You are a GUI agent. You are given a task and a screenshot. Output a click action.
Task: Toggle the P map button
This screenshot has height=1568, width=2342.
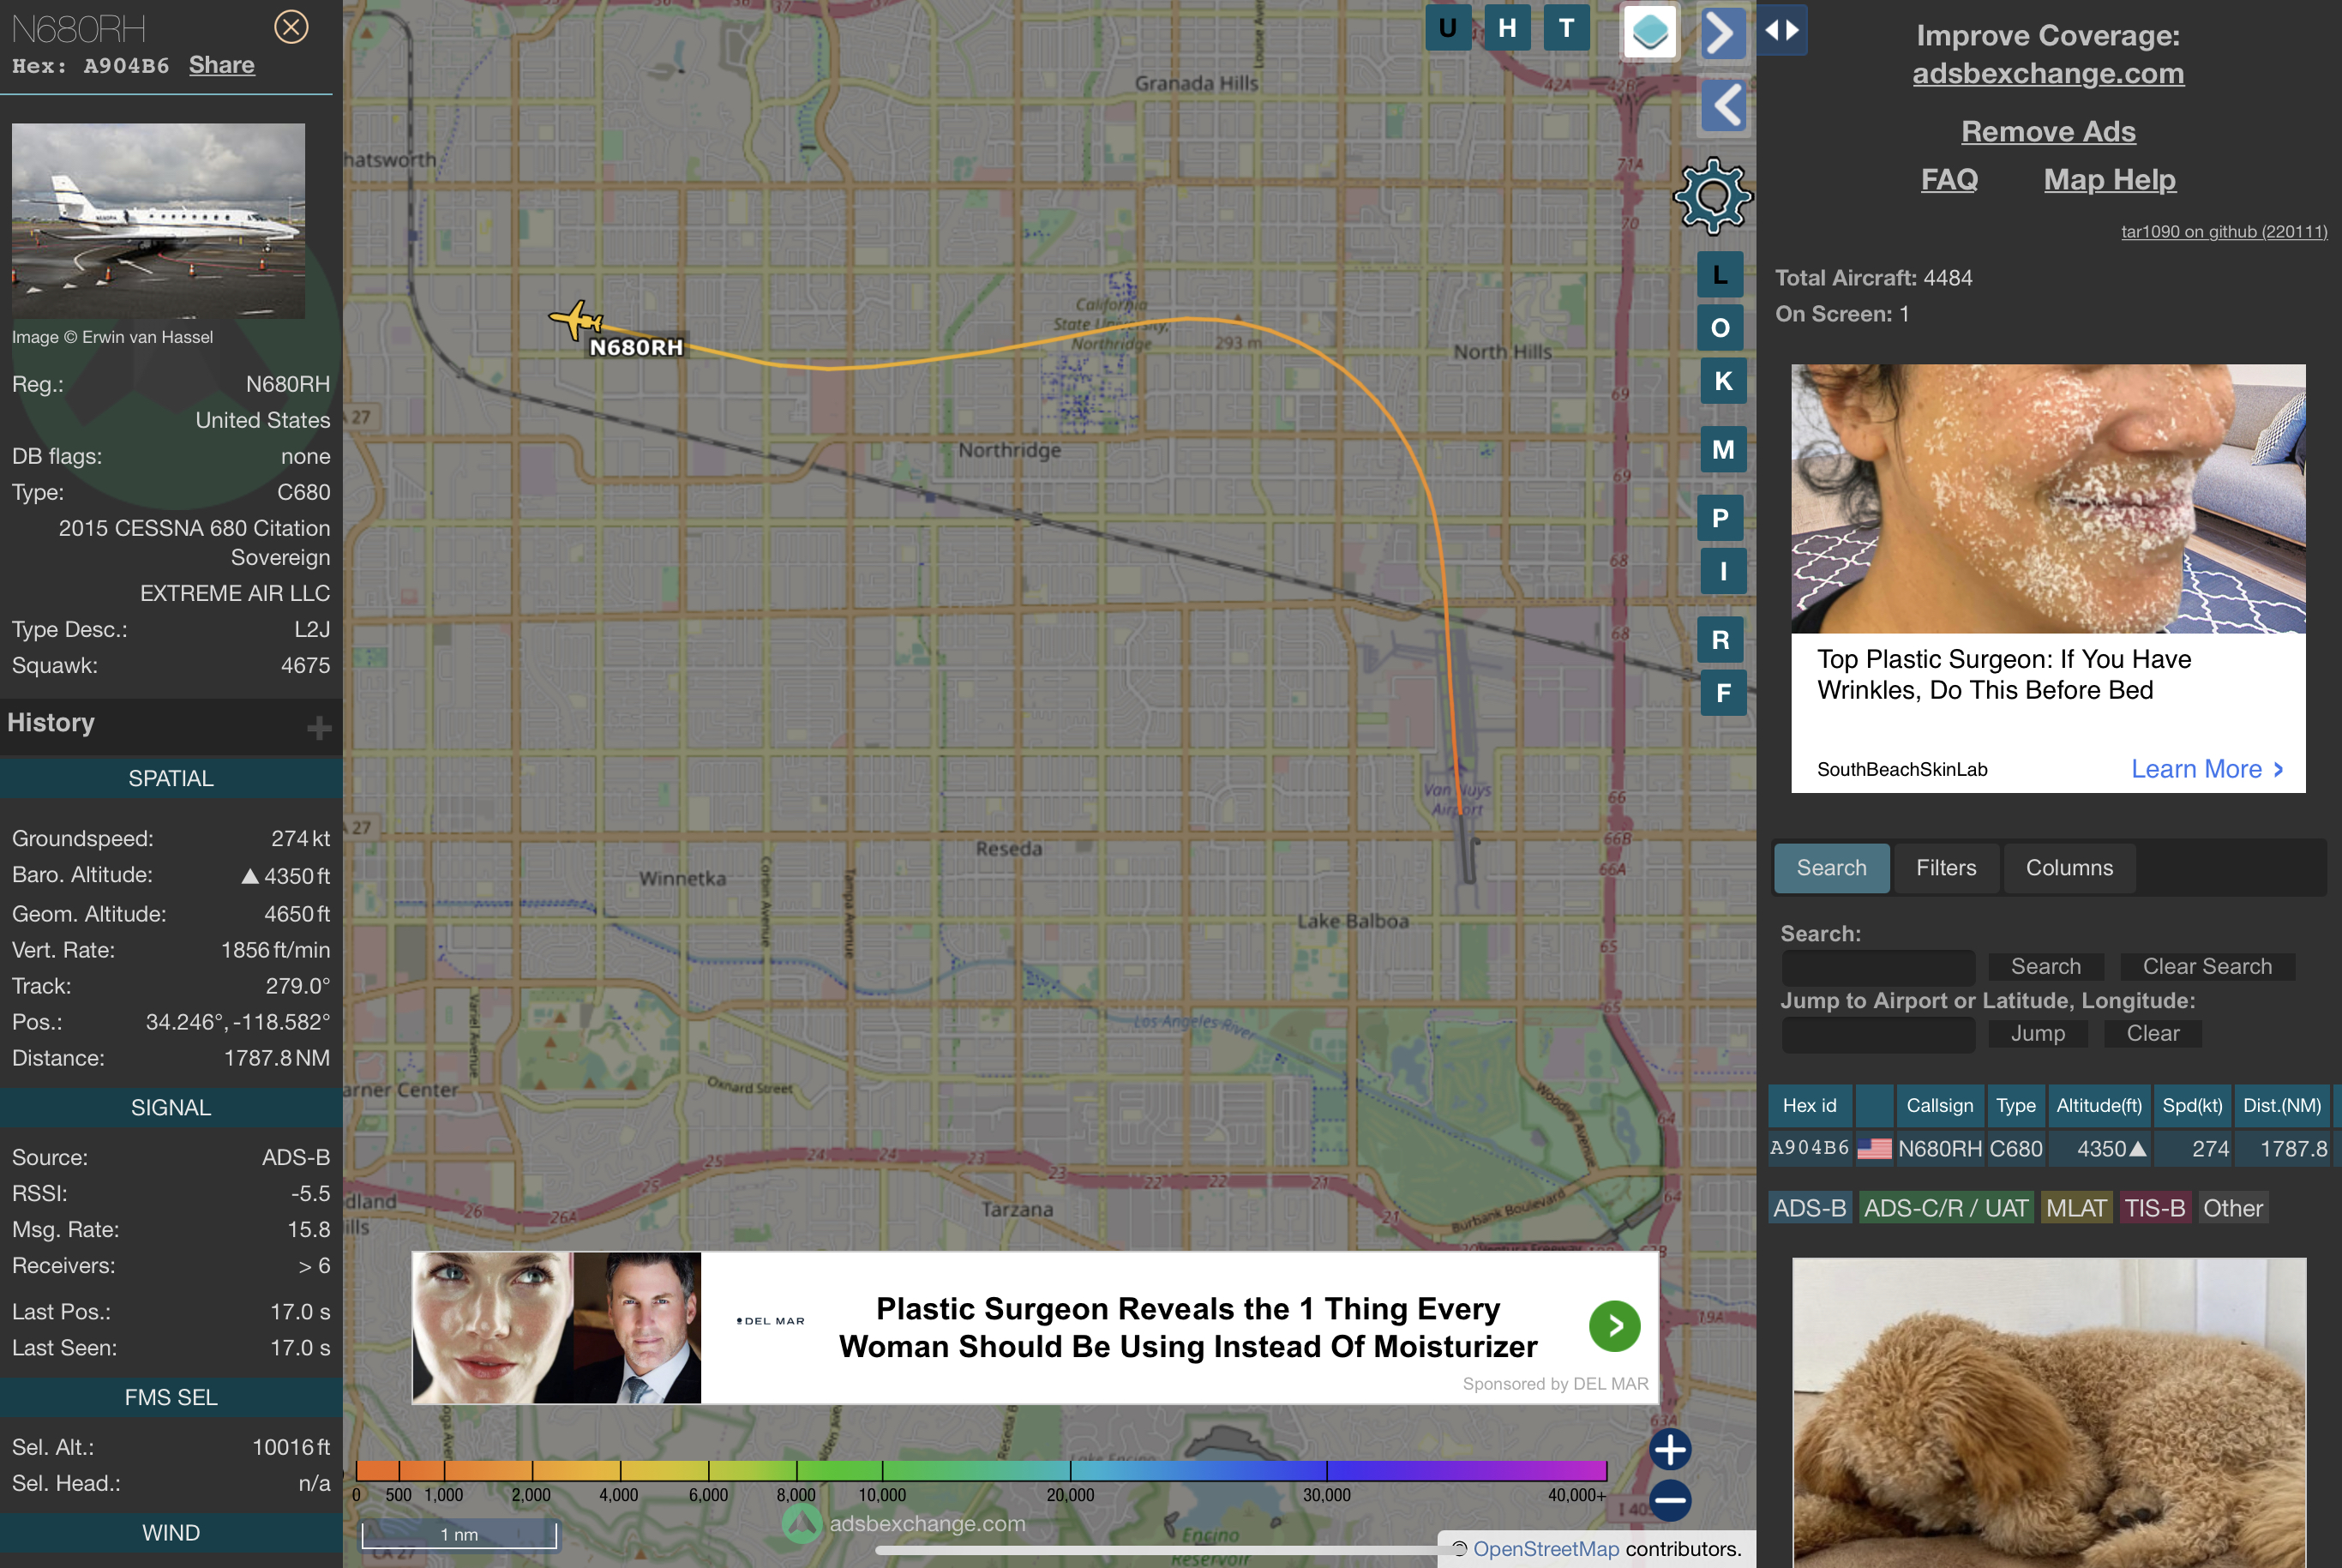pos(1720,518)
